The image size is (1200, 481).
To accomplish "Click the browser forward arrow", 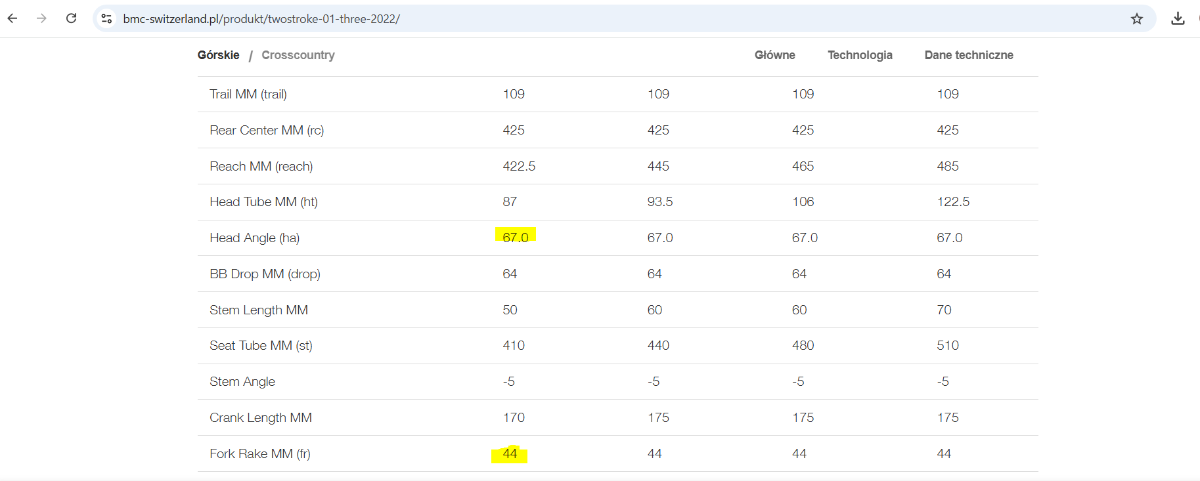I will [x=41, y=18].
